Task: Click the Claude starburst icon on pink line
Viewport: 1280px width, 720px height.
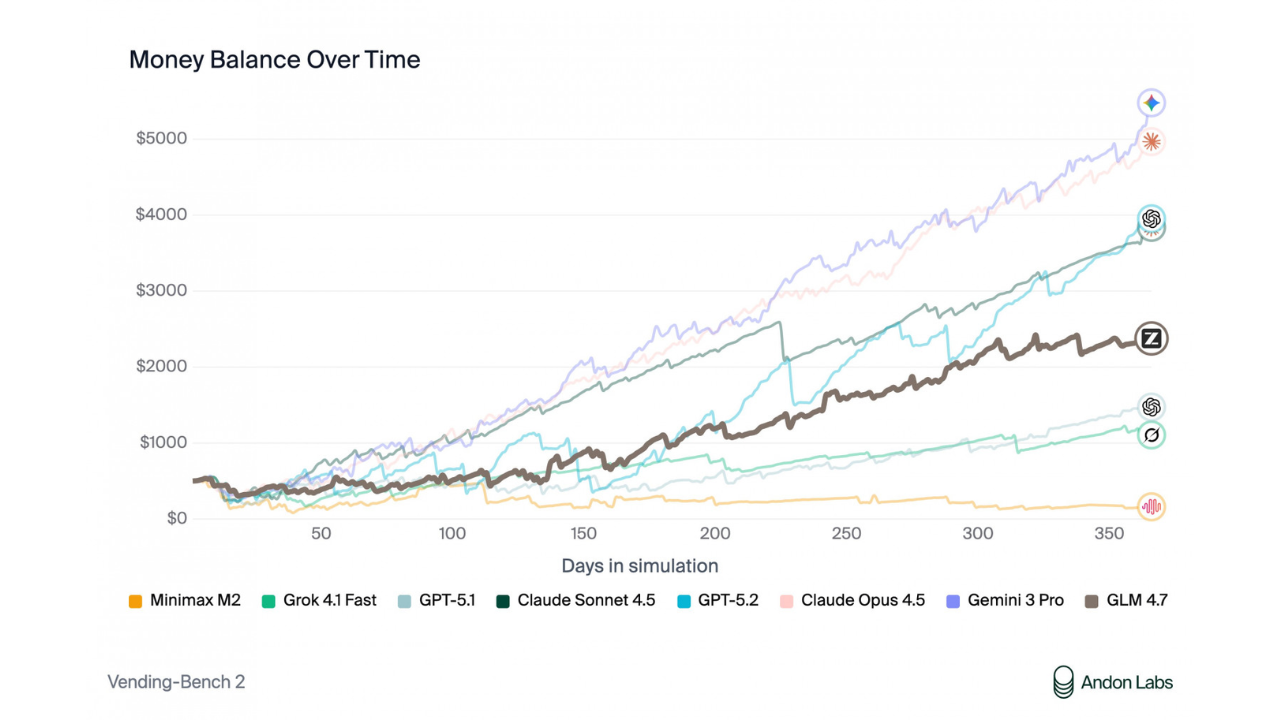Action: [x=1152, y=142]
